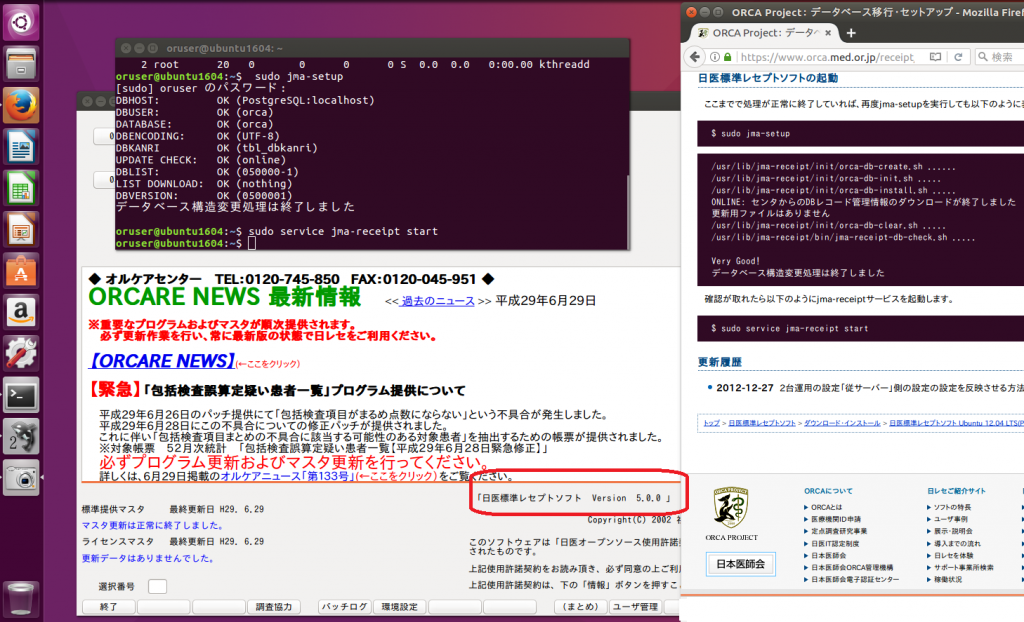Toggle Reader View in Firefox address bar

click(935, 57)
